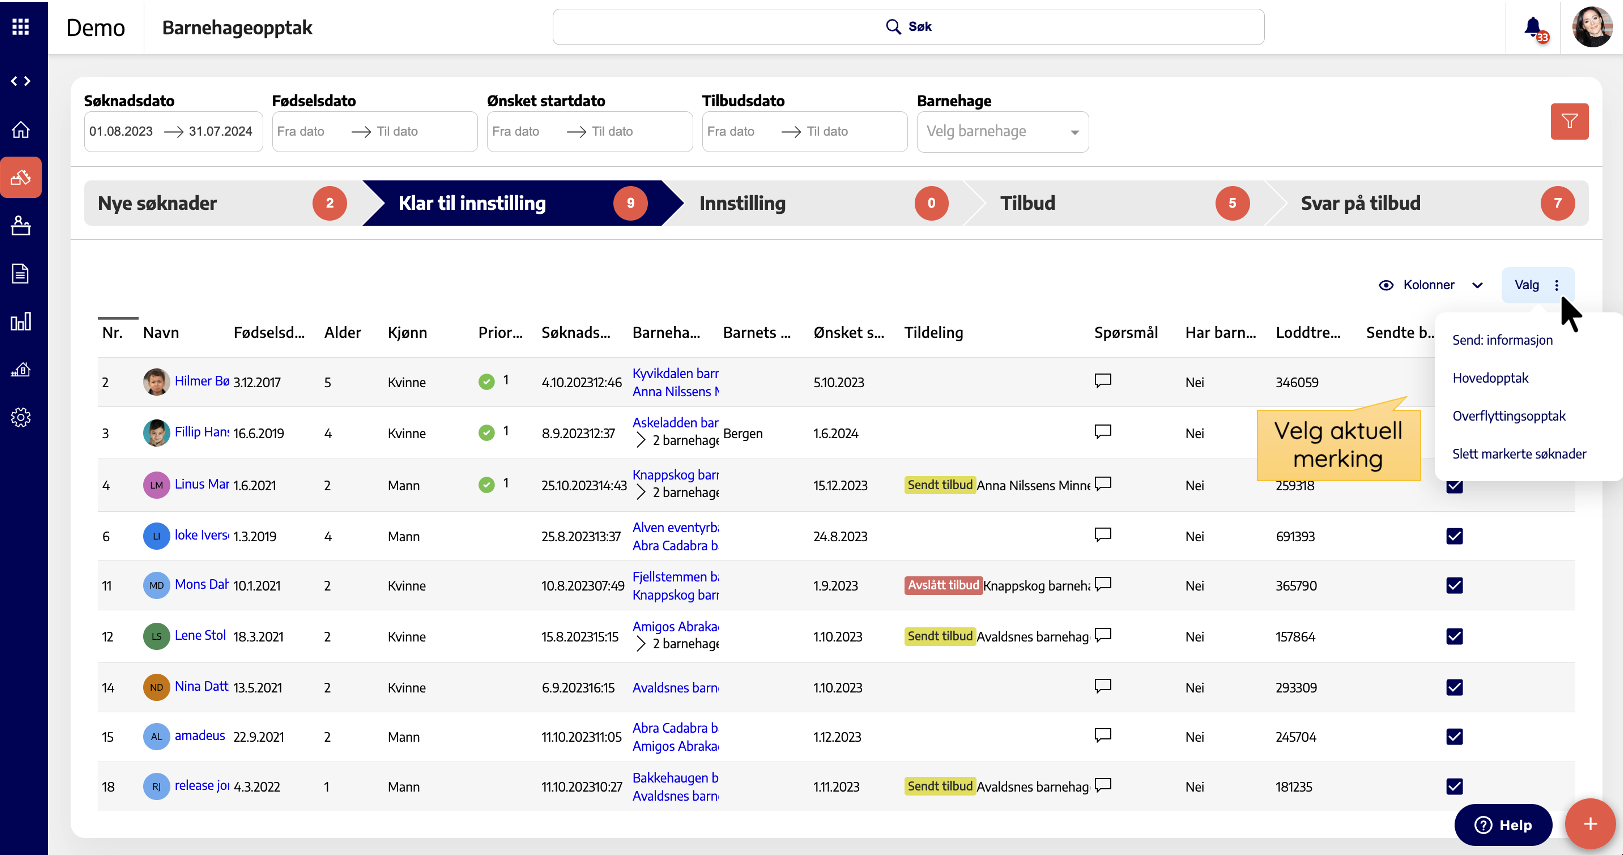1623x856 pixels.
Task: Open notifications bell
Action: (1533, 27)
